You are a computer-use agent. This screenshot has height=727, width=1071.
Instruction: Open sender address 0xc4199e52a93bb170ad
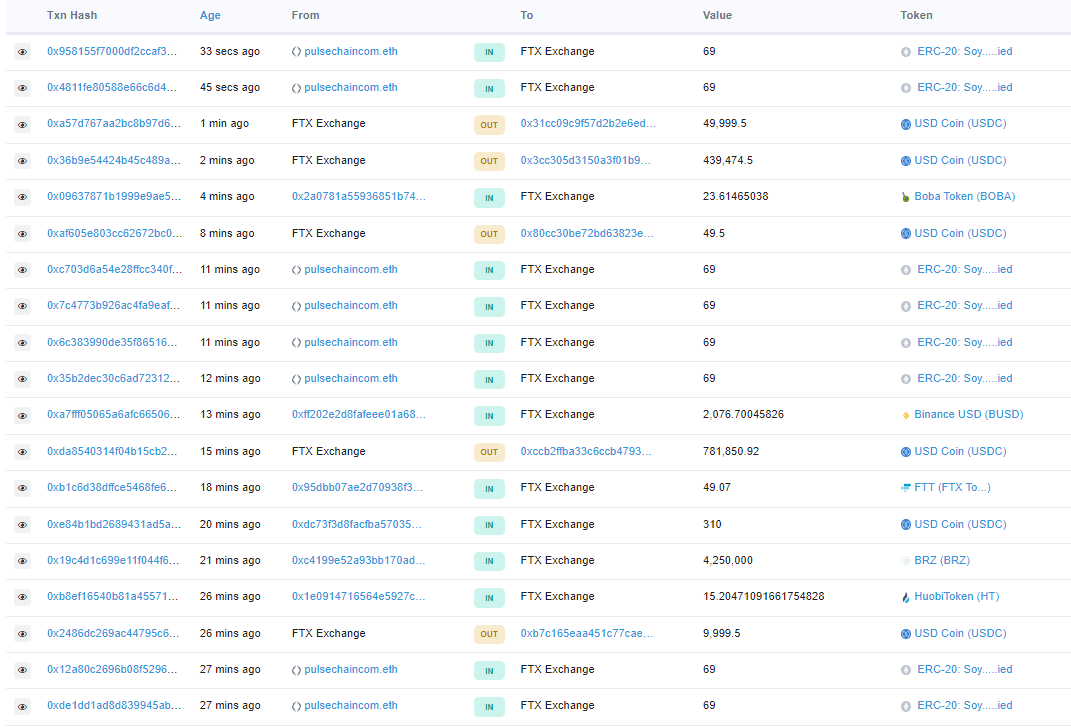click(x=358, y=560)
